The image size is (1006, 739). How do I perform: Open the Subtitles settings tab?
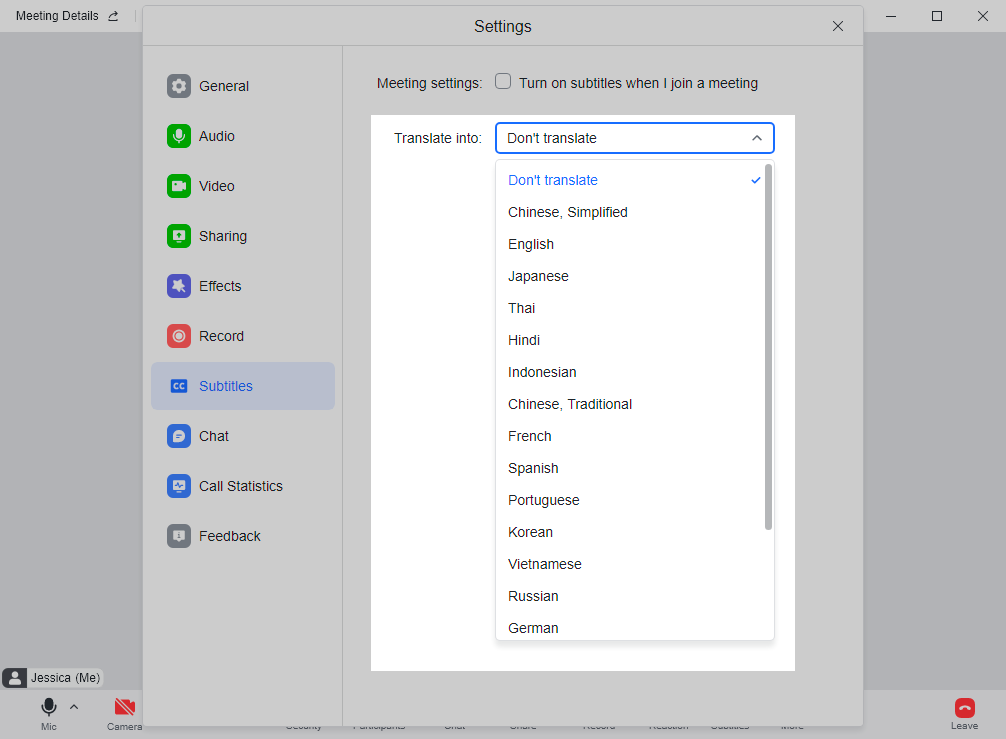click(227, 386)
